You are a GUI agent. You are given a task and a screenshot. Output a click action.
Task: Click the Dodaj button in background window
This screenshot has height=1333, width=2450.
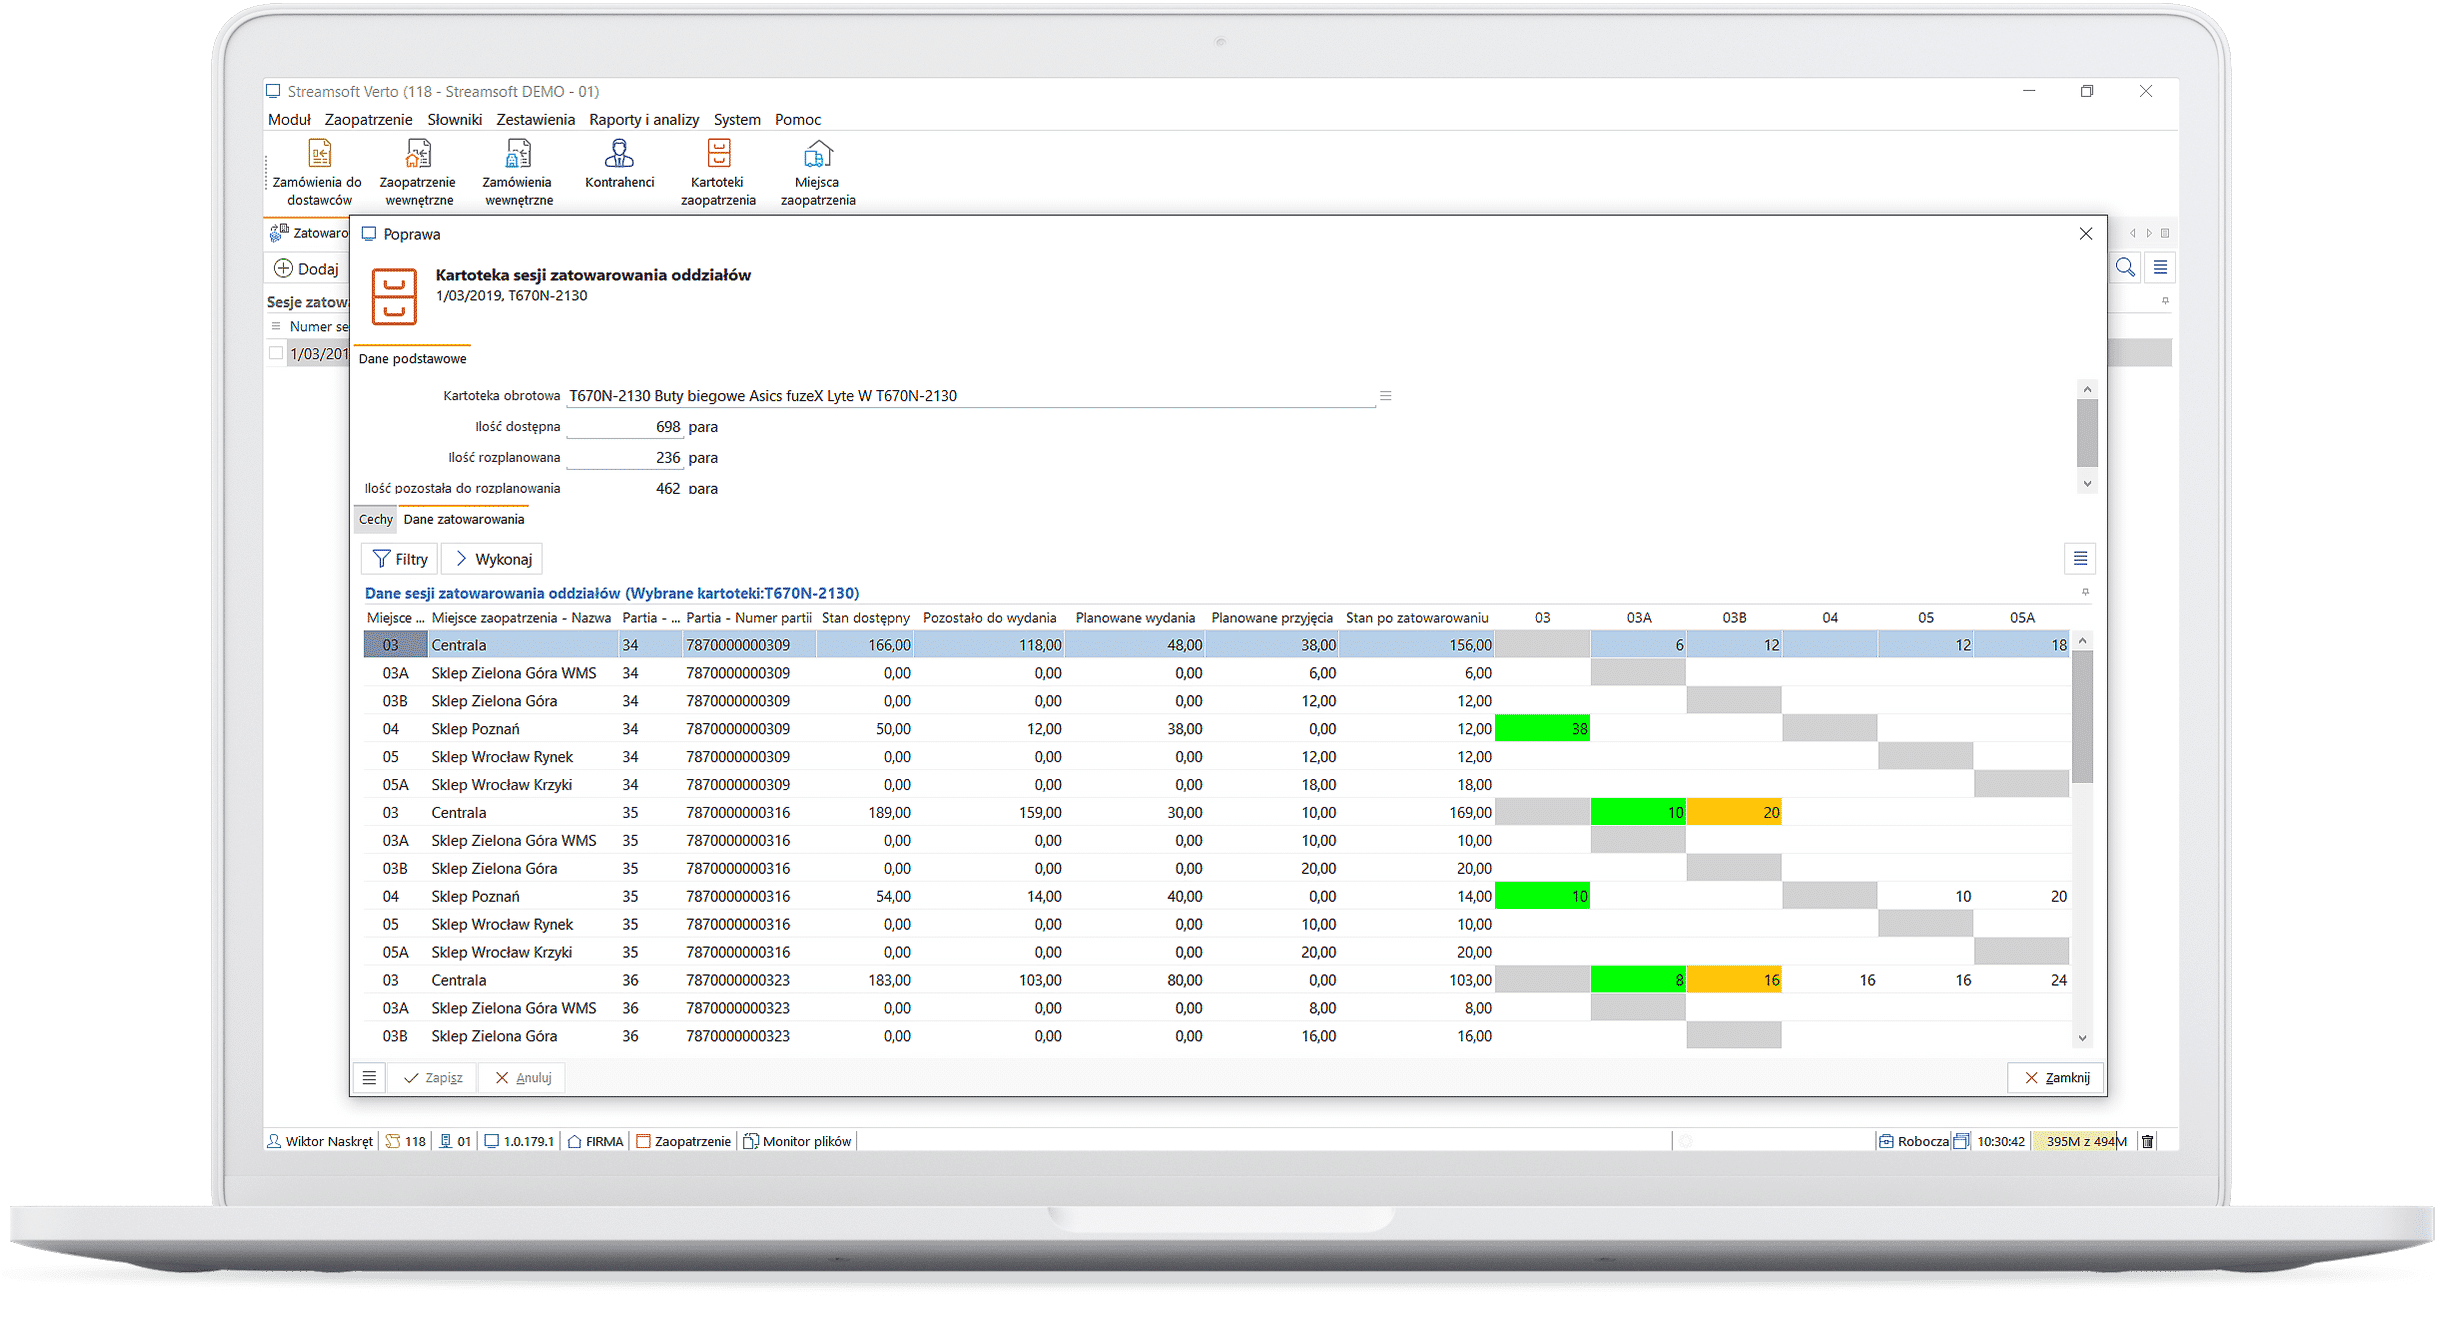307,269
